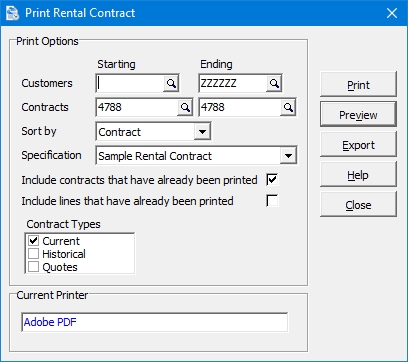Image resolution: width=408 pixels, height=362 pixels.
Task: Click the Preview button
Action: pyautogui.click(x=358, y=114)
